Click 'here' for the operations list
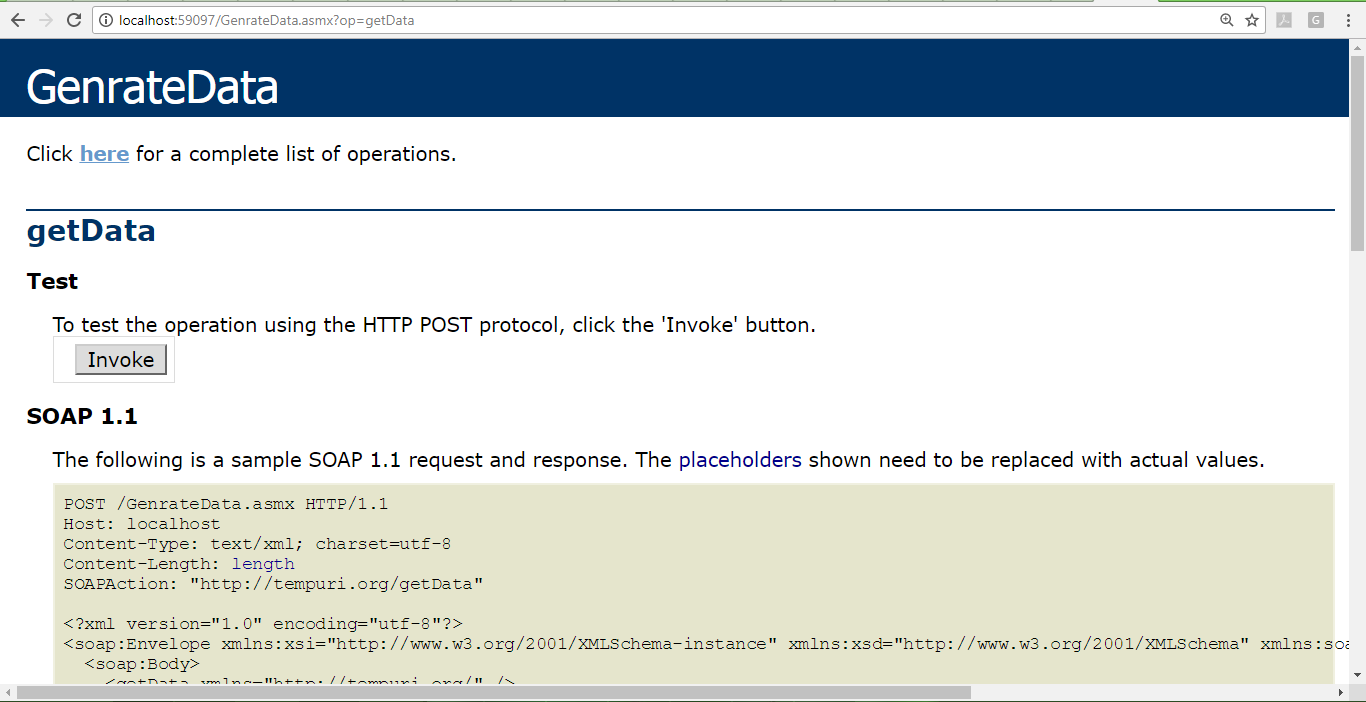The width and height of the screenshot is (1366, 702). click(104, 153)
